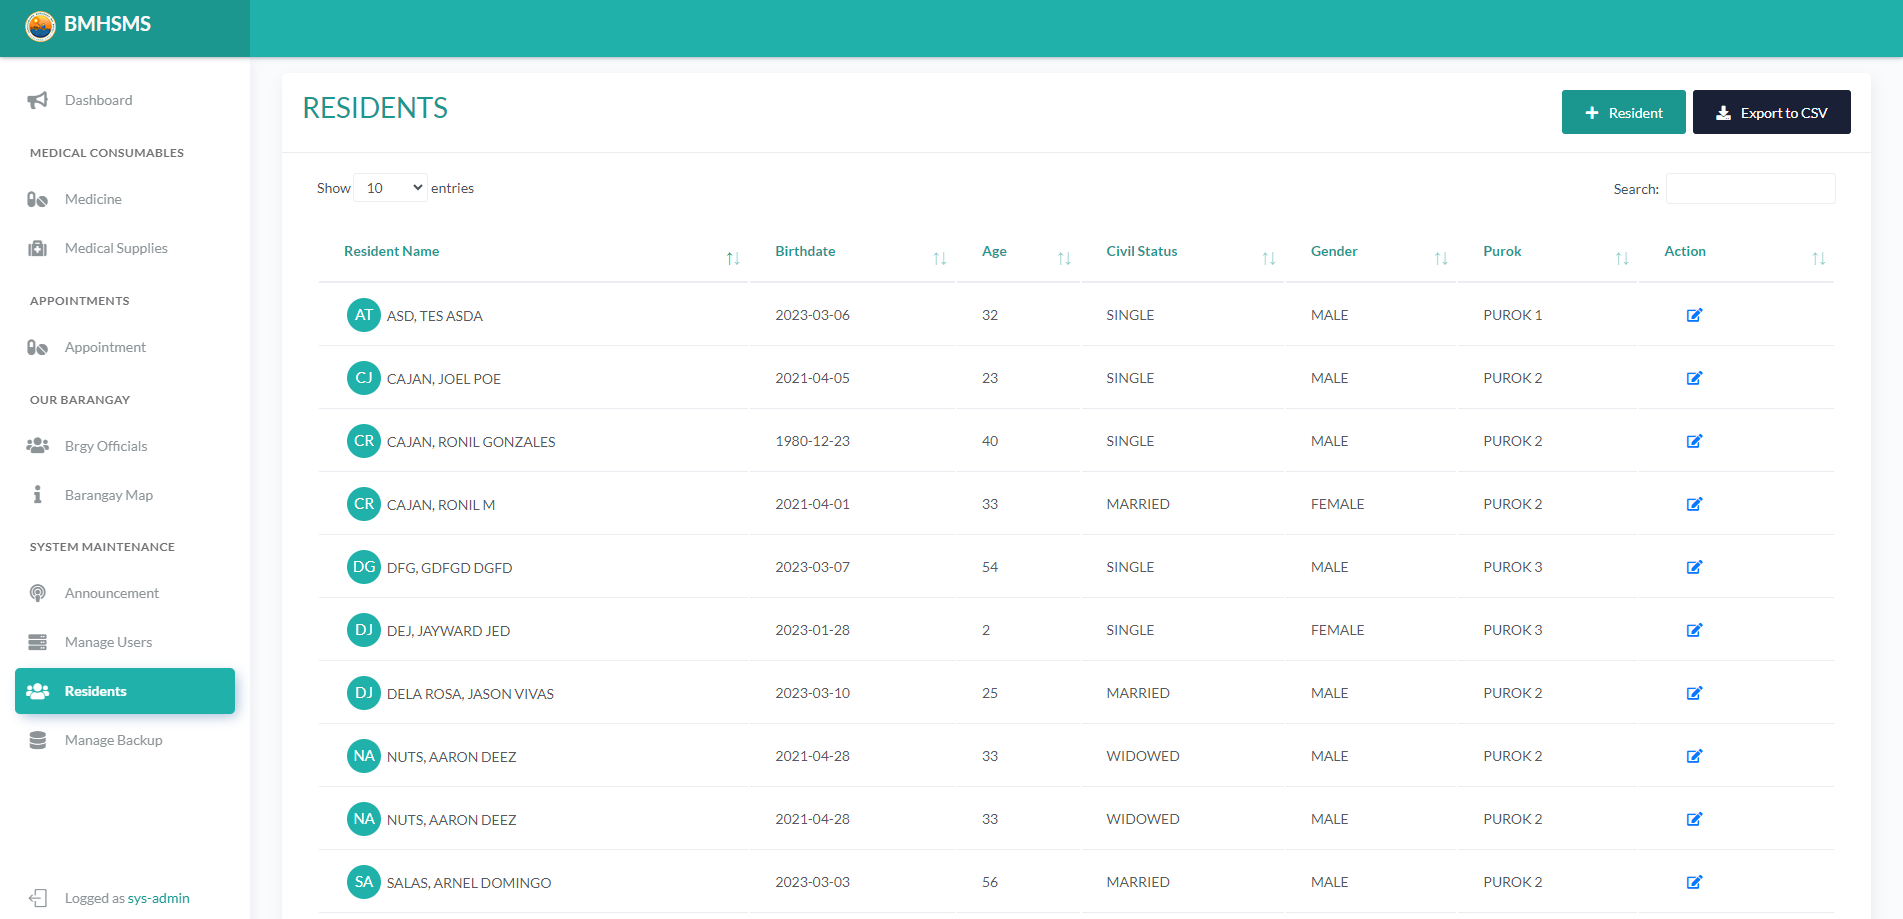Select the Appointment icon in sidebar
The image size is (1903, 919).
(x=37, y=347)
